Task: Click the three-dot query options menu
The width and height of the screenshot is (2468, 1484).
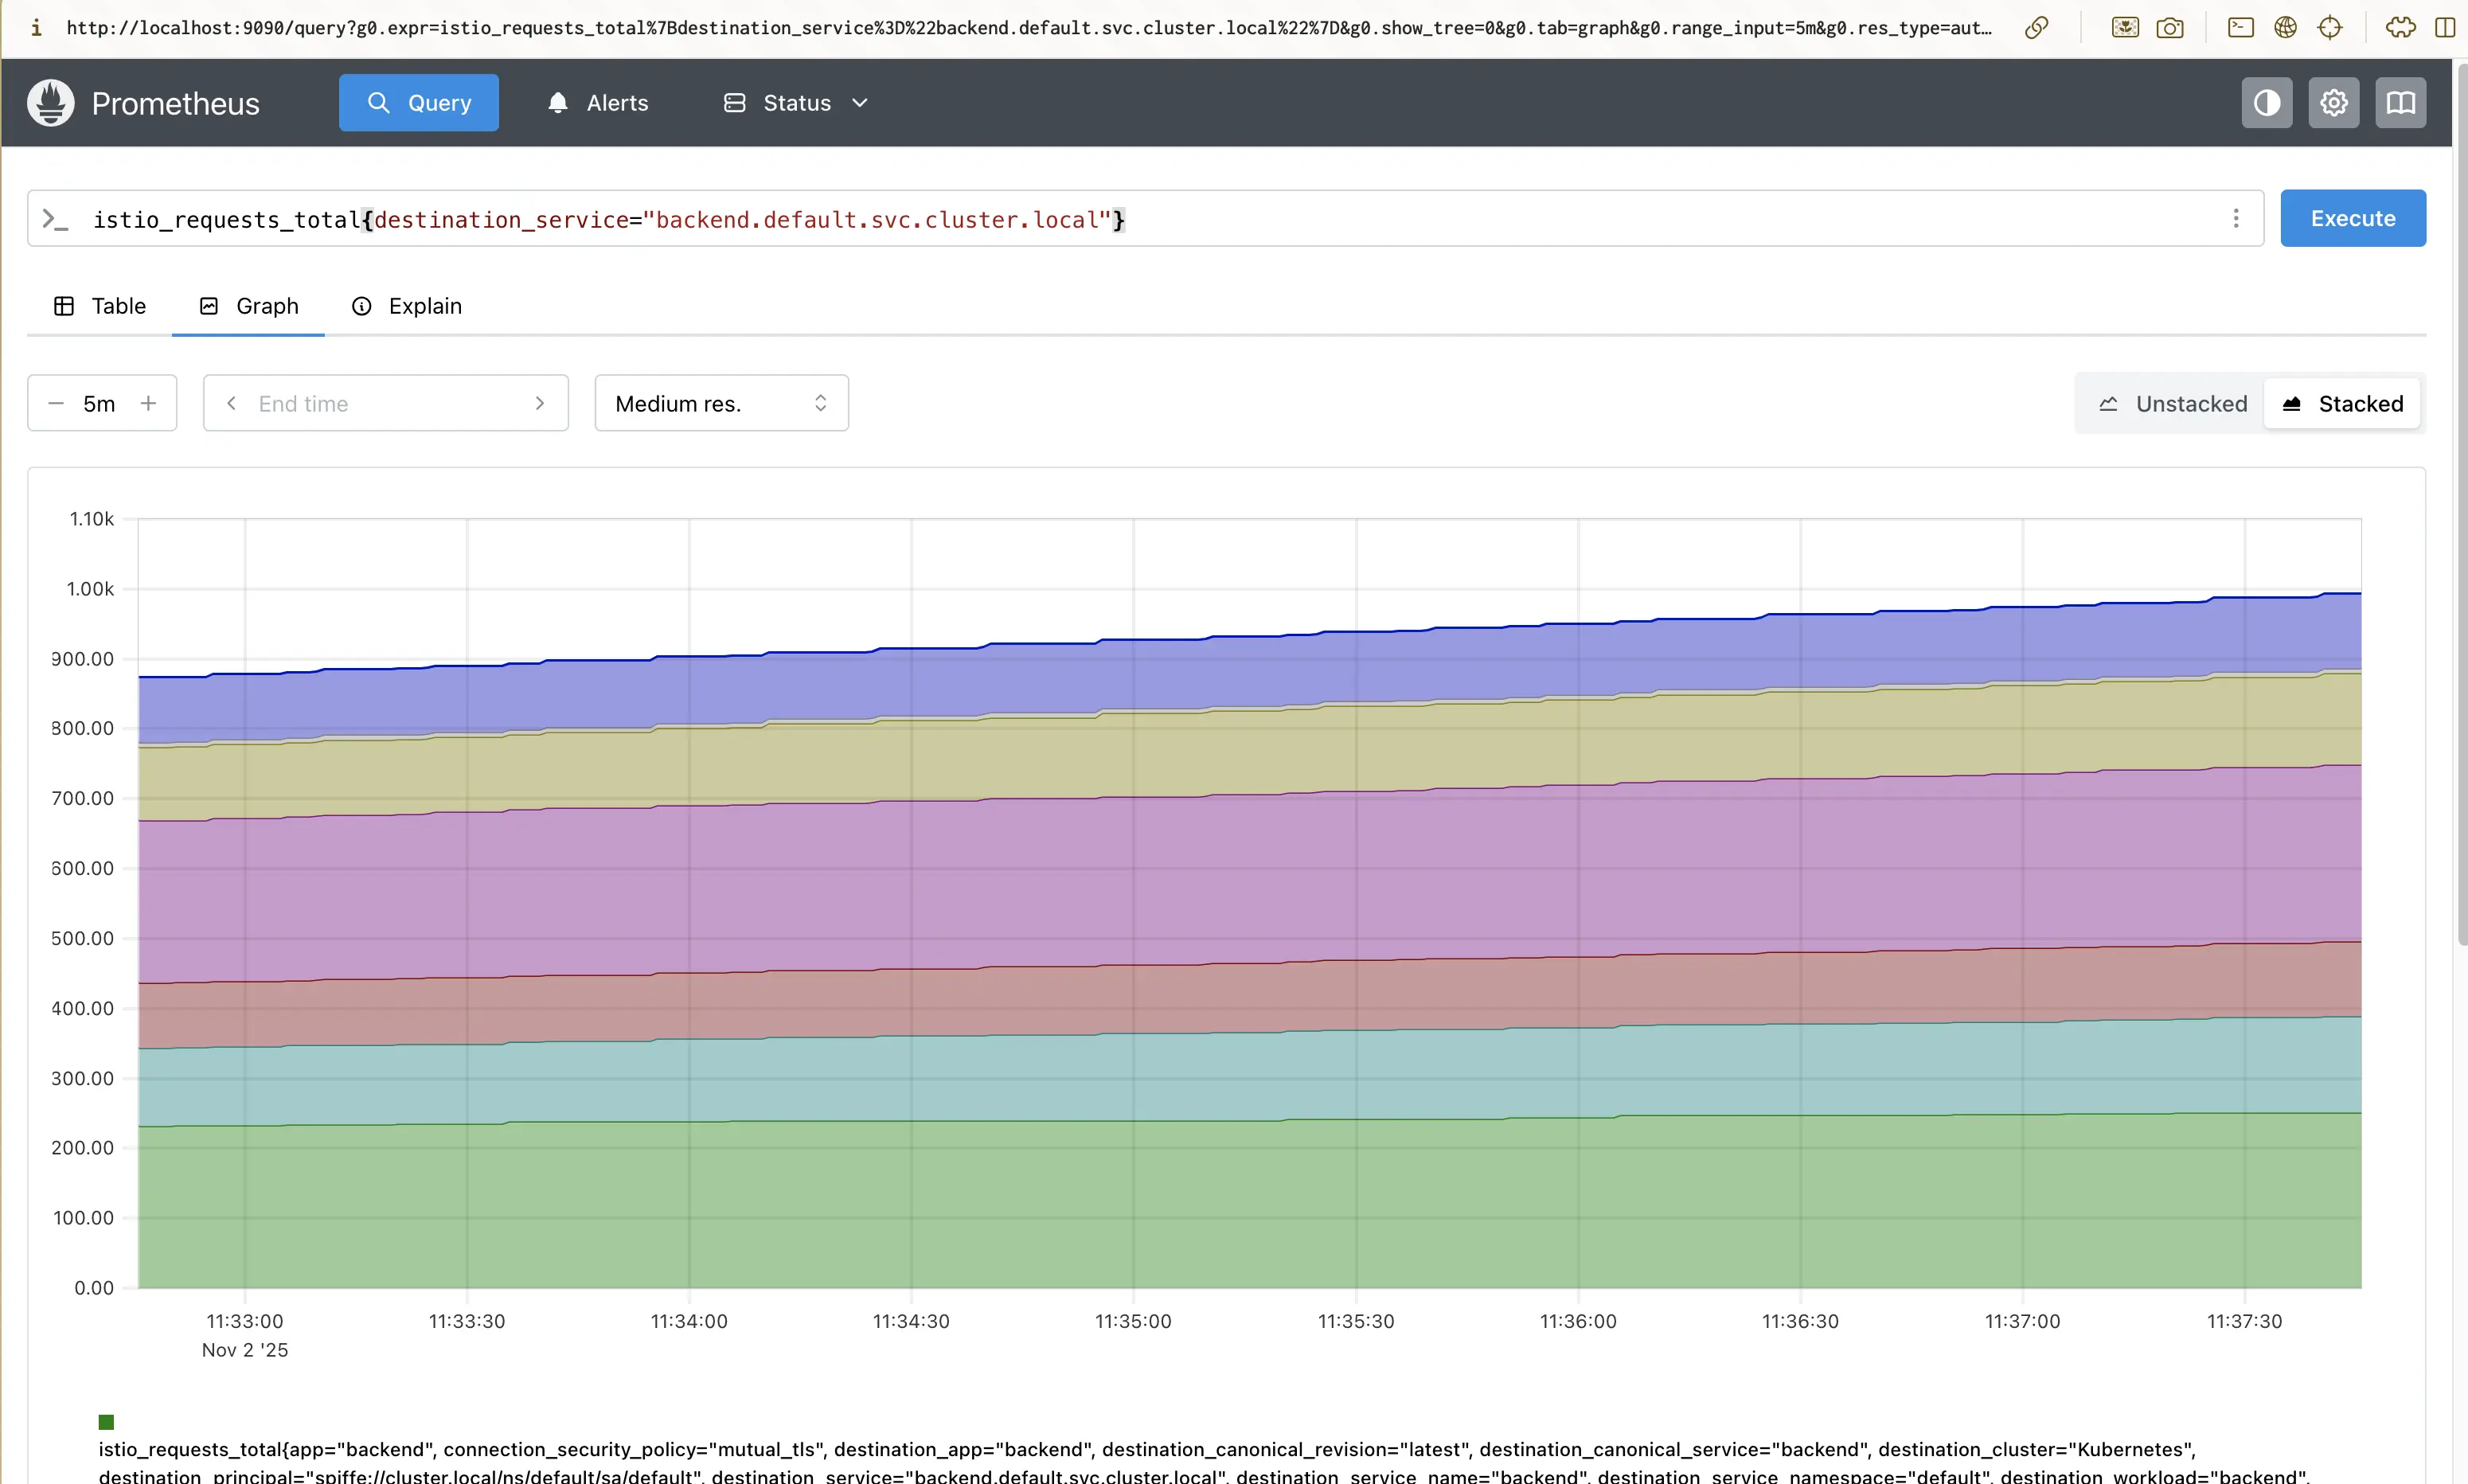Action: (2236, 219)
